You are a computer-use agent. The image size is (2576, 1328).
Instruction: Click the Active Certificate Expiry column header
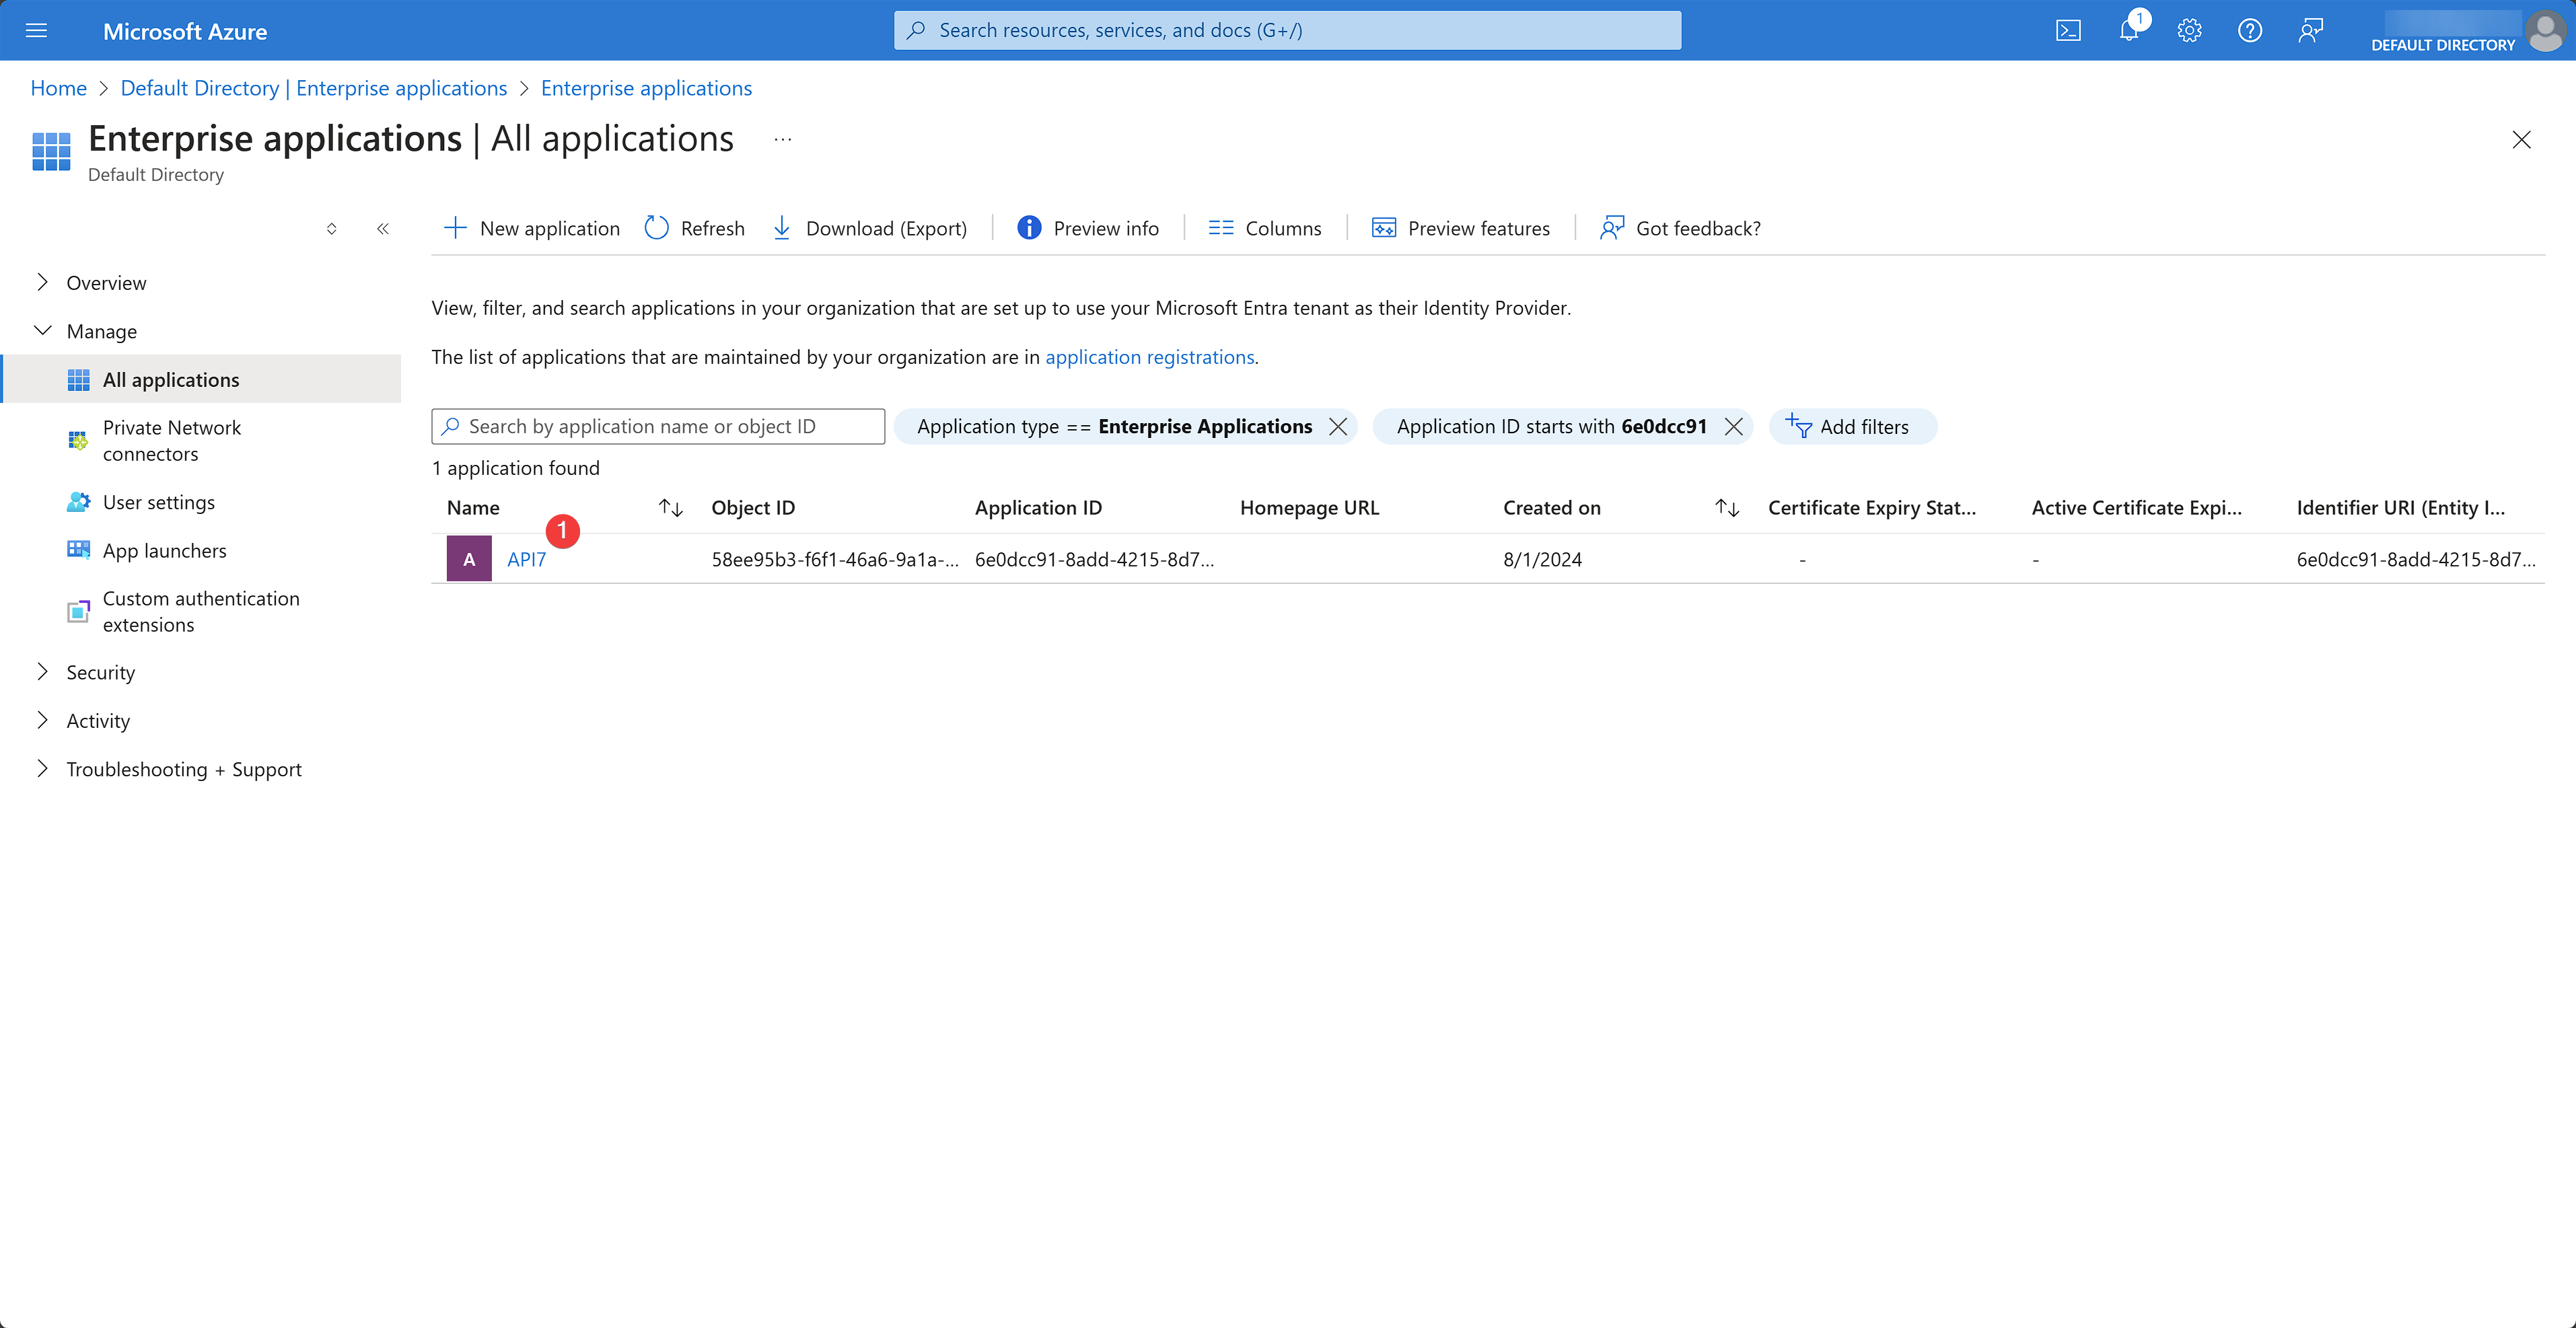tap(2137, 508)
